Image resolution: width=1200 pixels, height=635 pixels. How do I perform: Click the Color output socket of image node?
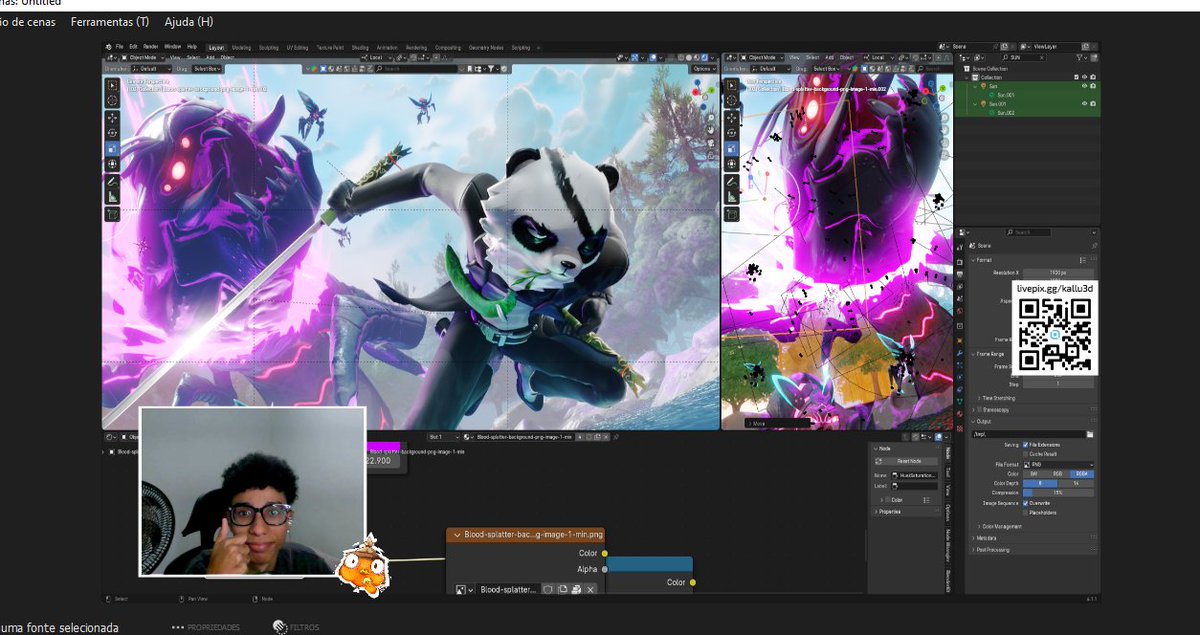click(x=603, y=553)
